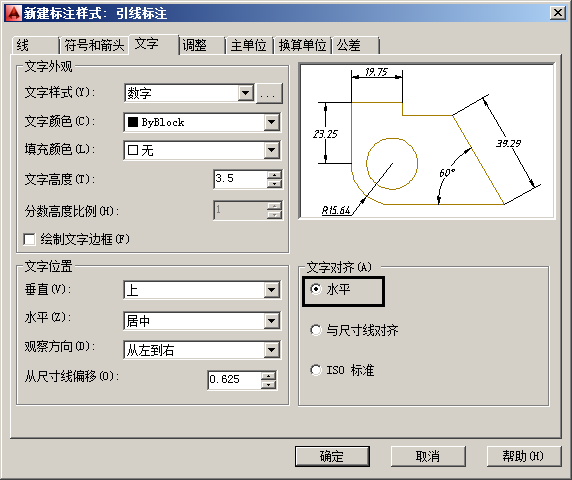This screenshot has width=572, height=480.
Task: Decrease text height with down spinner arrow
Action: pyautogui.click(x=274, y=183)
